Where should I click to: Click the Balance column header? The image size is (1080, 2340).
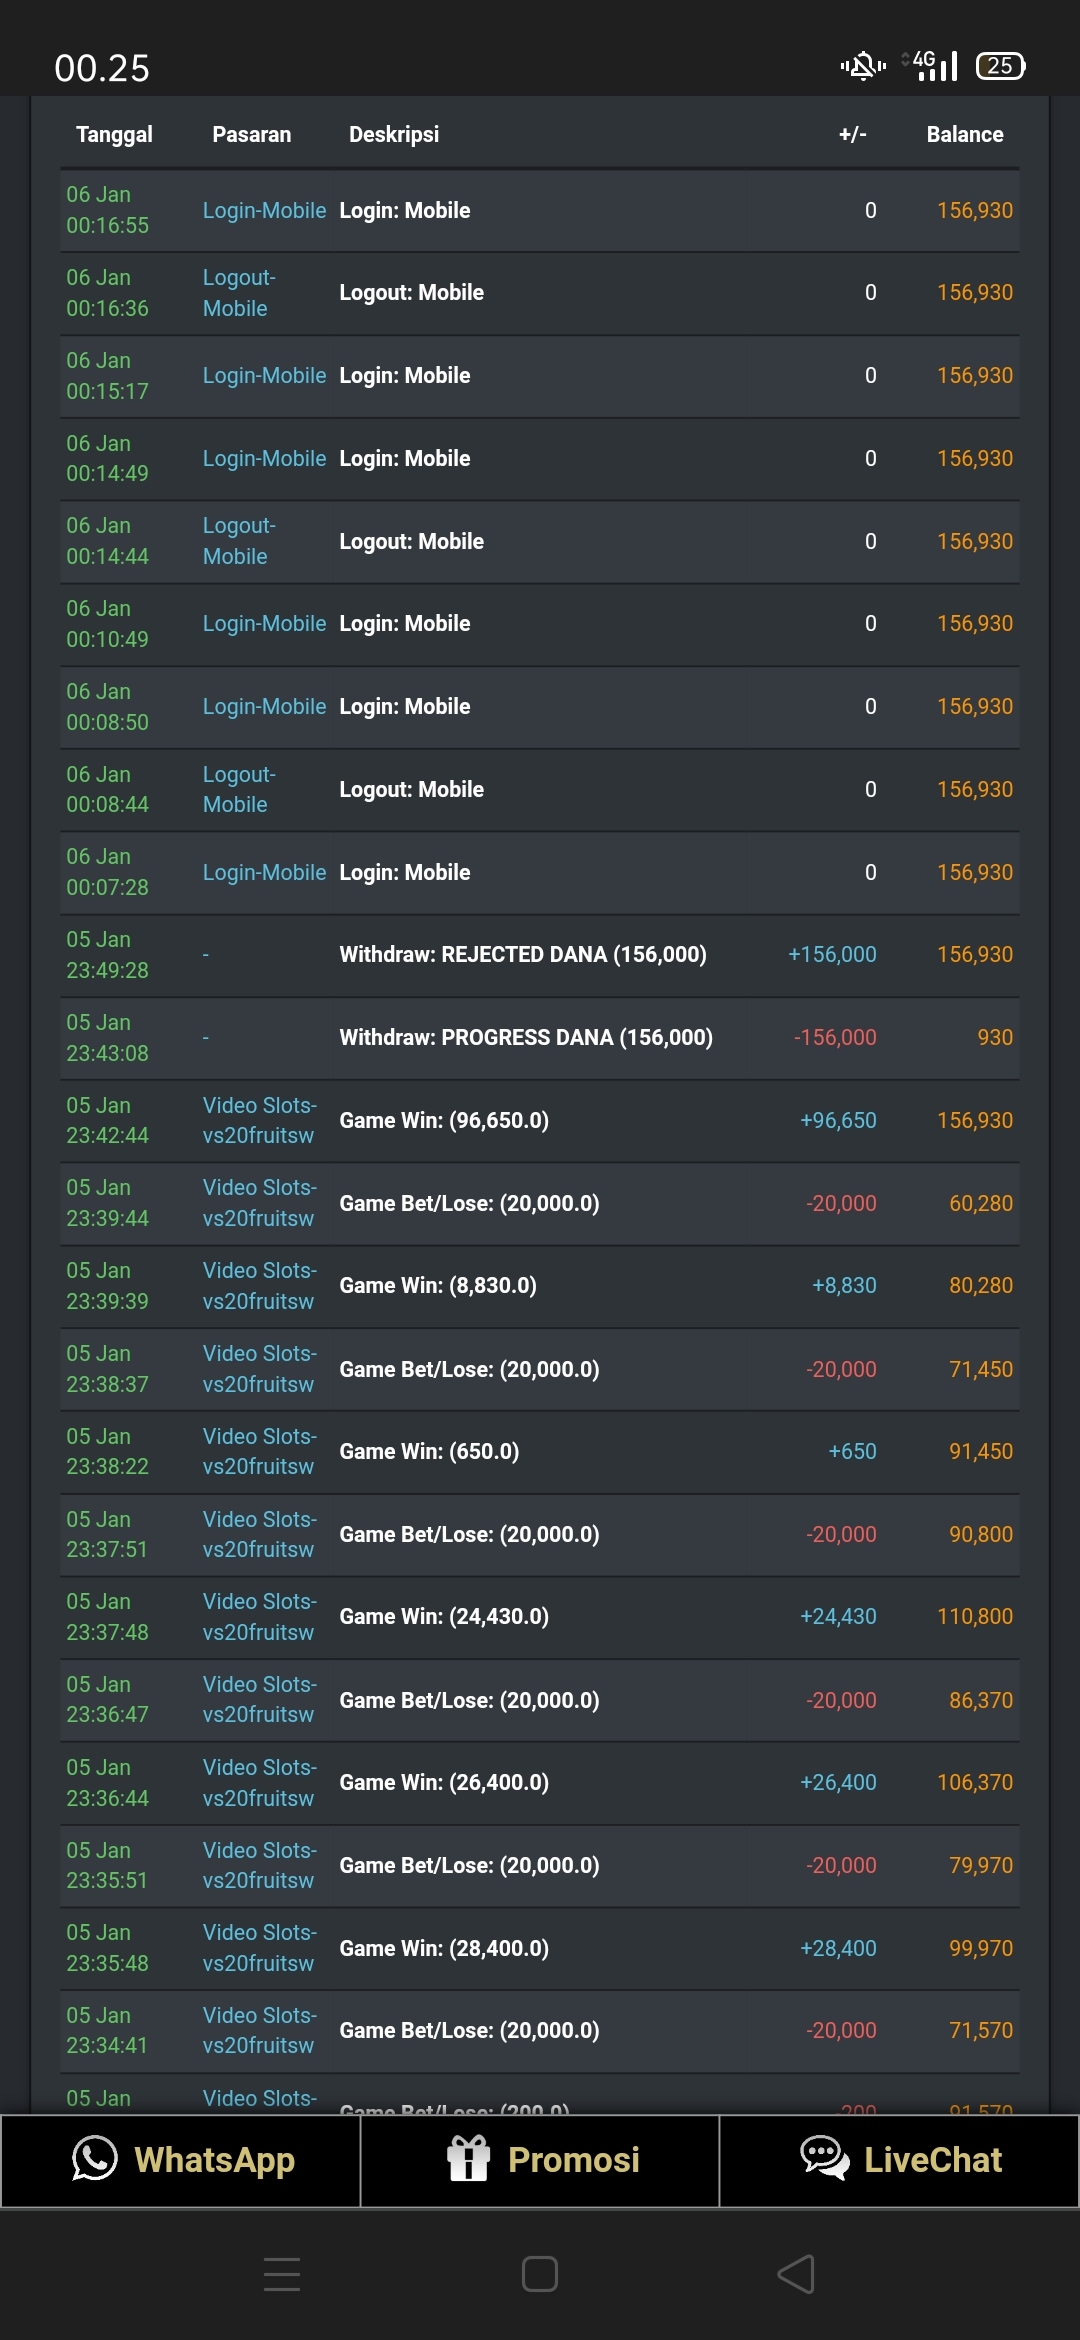point(964,134)
